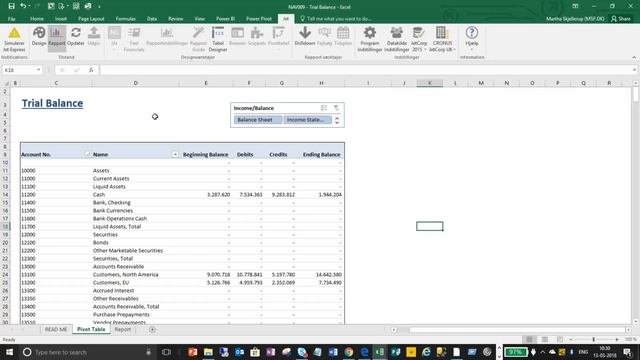Open PowerPoint from the taskbar
640x360 pixels.
192,352
